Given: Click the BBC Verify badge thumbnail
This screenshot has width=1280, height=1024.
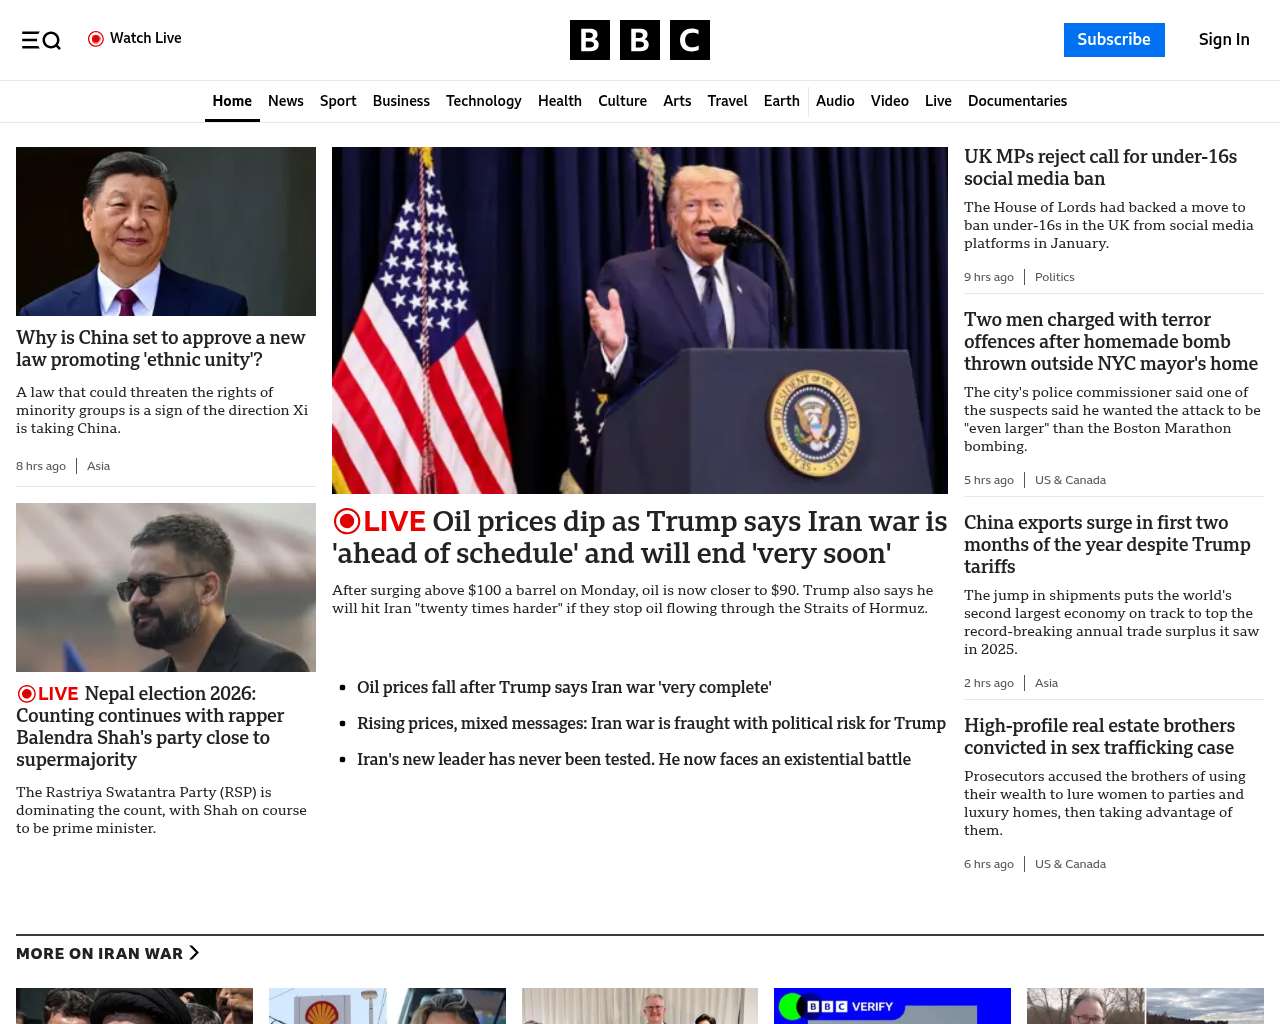Looking at the screenshot, I should click(x=849, y=1006).
